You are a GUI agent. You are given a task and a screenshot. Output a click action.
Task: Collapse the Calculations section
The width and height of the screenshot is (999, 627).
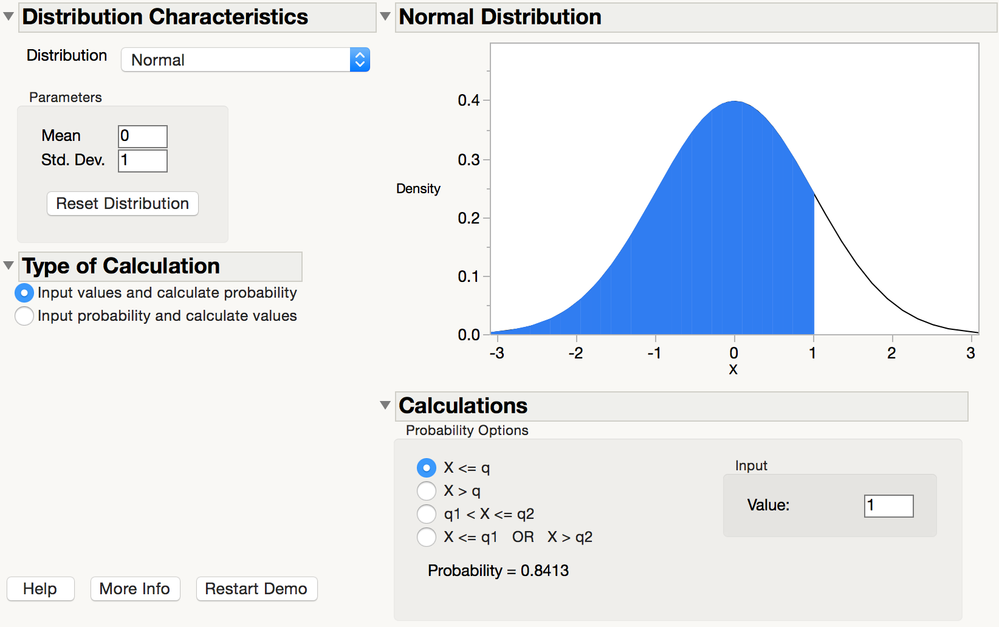385,405
